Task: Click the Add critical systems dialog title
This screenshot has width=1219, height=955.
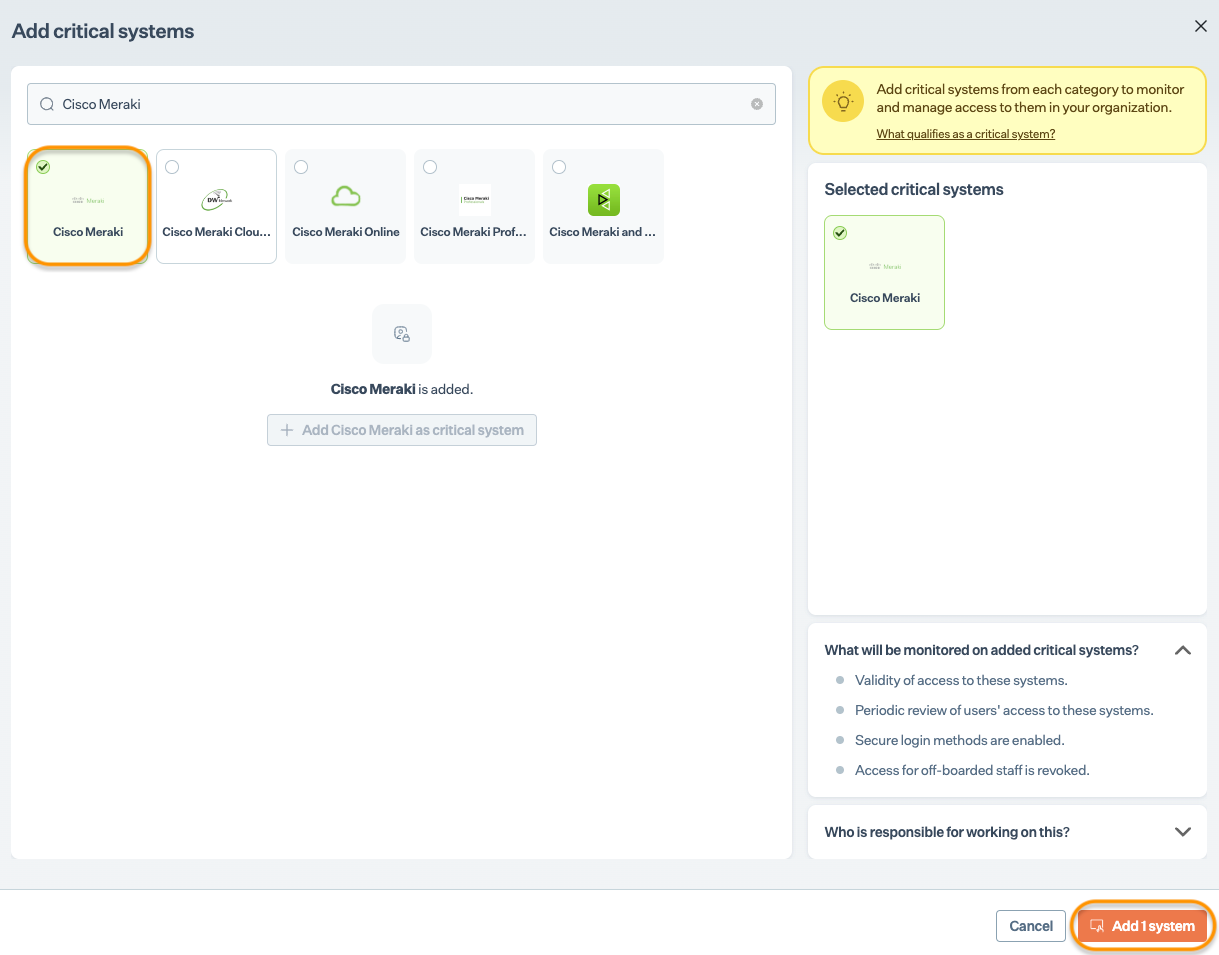Action: coord(103,31)
